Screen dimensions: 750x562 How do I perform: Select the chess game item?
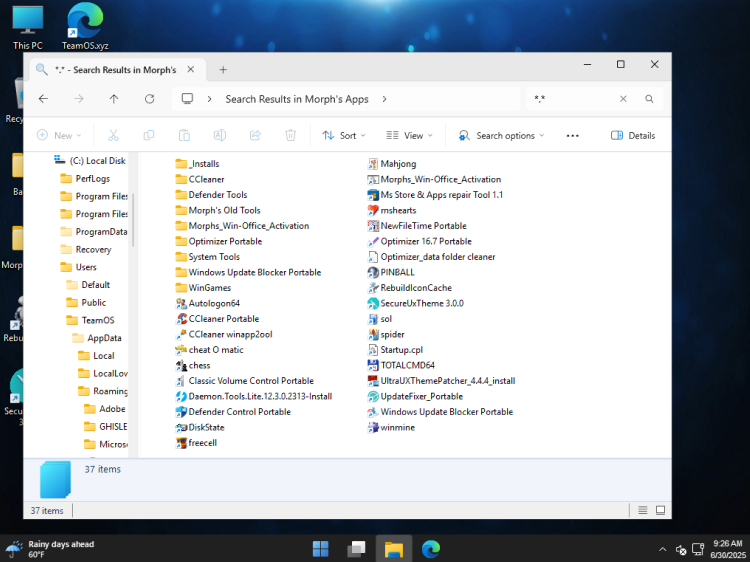(193, 365)
